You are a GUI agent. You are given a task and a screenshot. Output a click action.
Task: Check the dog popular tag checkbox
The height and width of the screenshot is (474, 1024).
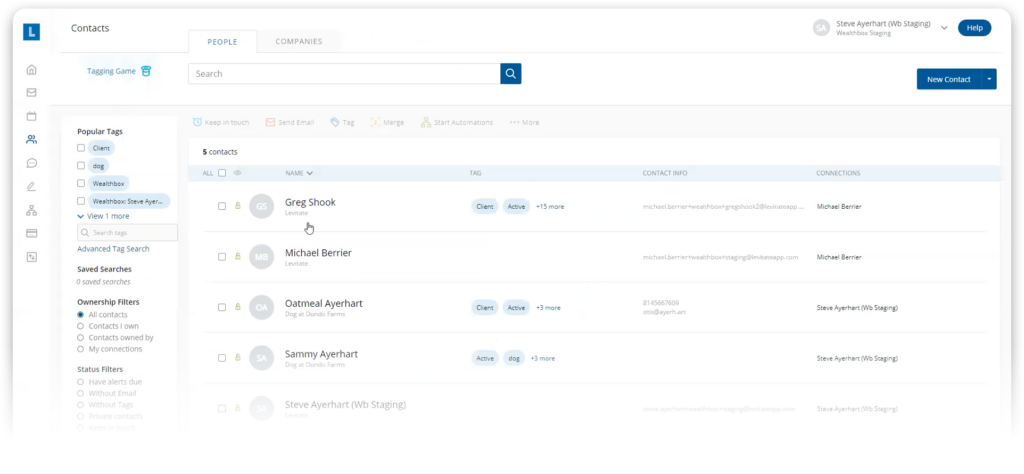tap(81, 166)
